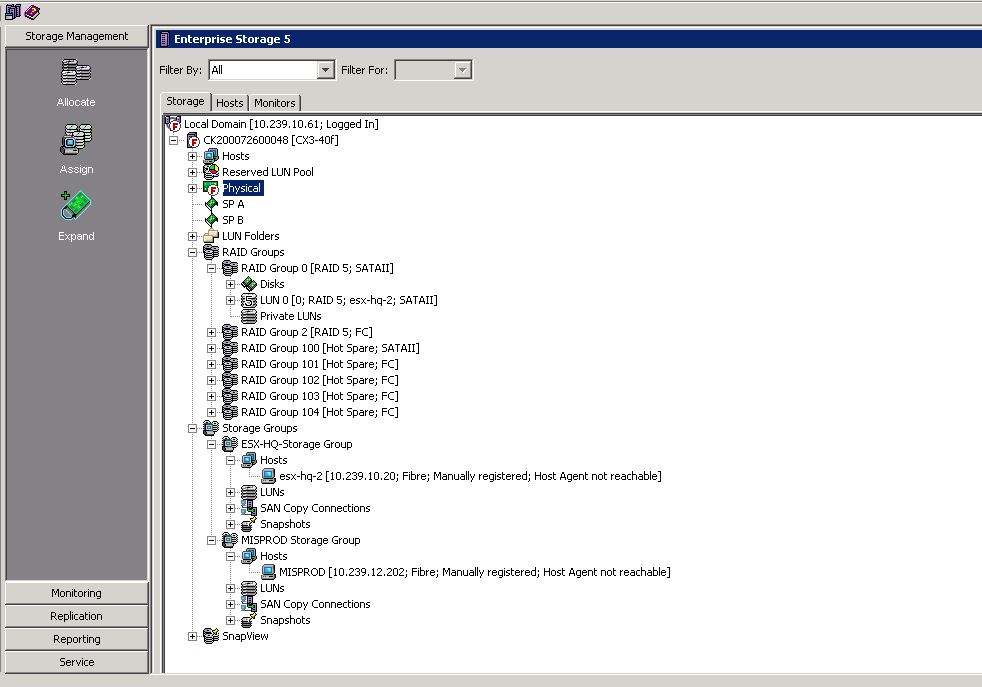The width and height of the screenshot is (982, 687).
Task: Click the MISPROD host computer icon
Action: click(x=268, y=572)
